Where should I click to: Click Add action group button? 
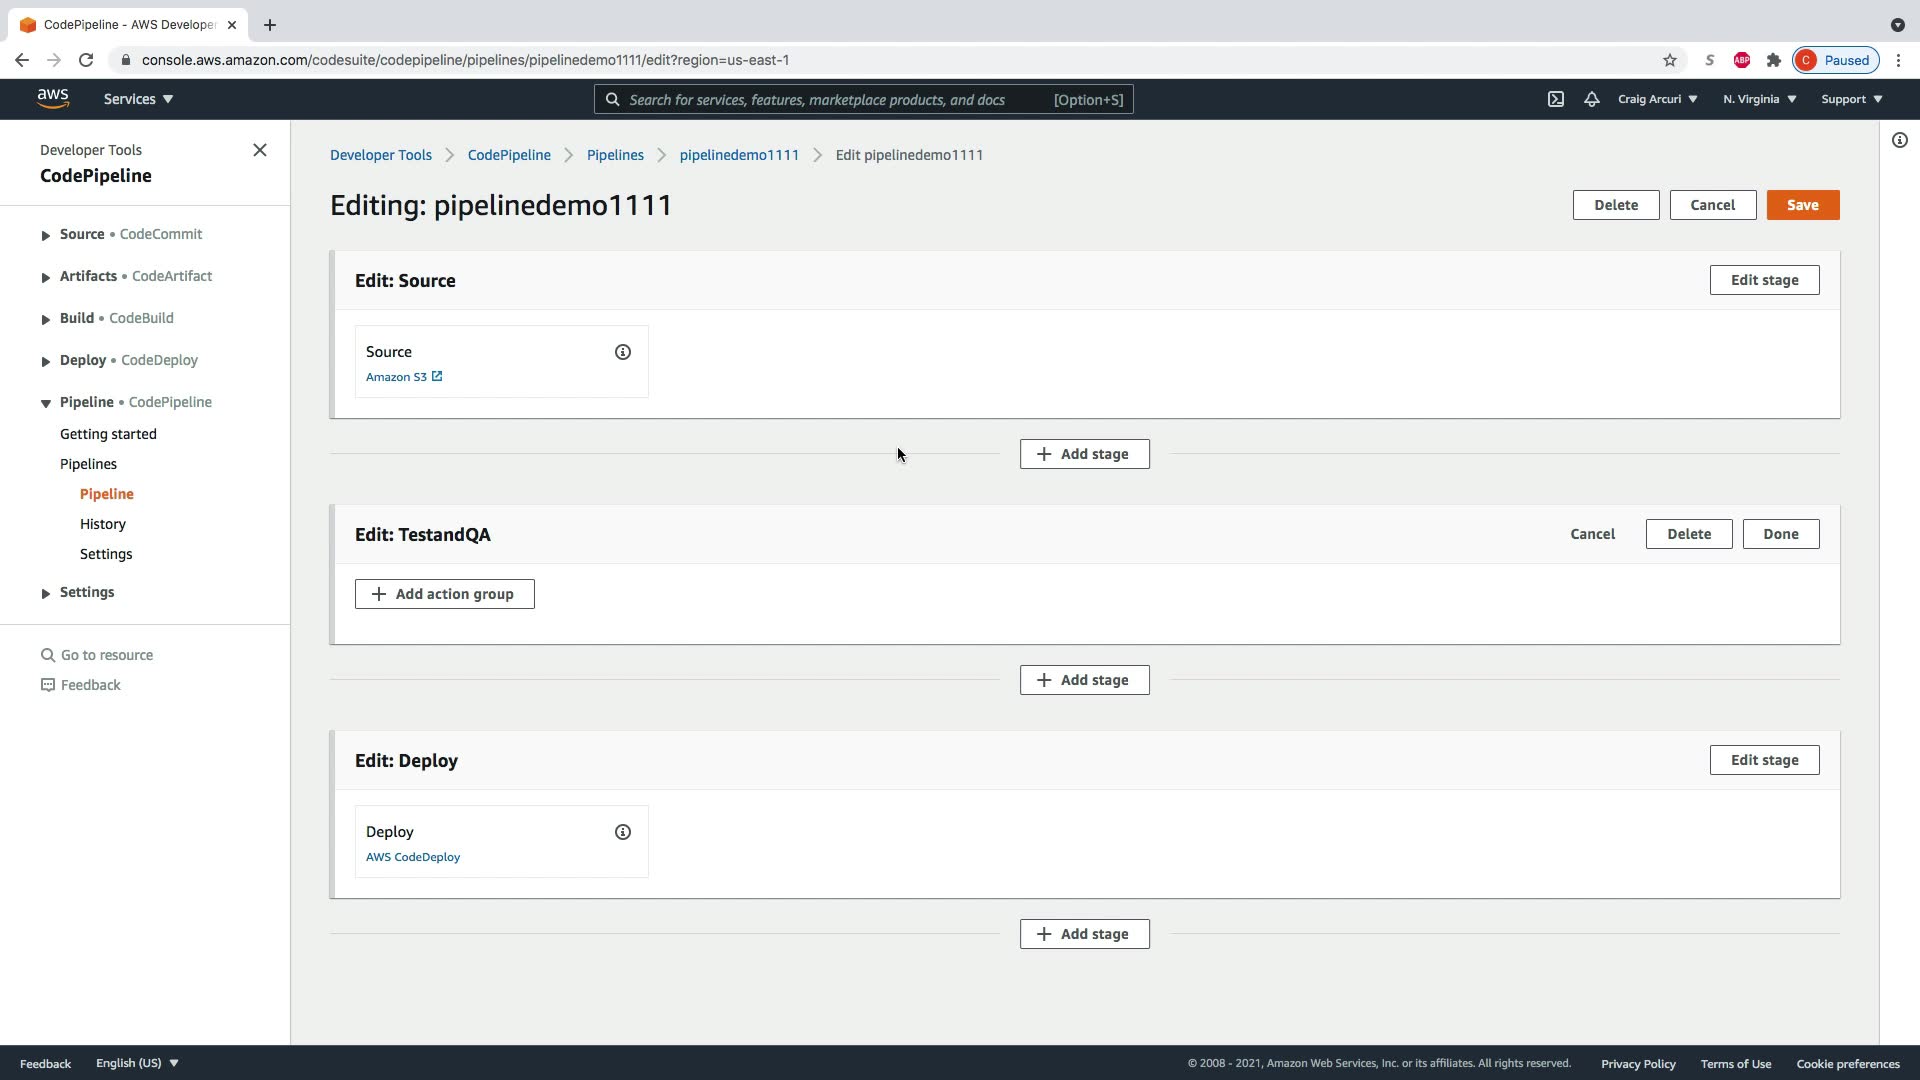444,594
